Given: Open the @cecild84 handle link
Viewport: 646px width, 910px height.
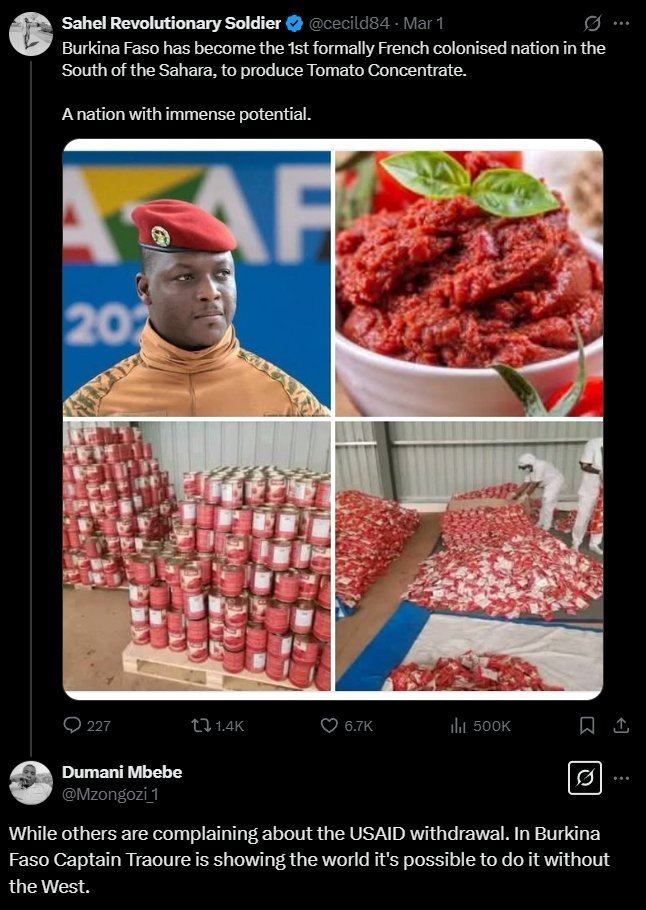Looking at the screenshot, I should [349, 23].
